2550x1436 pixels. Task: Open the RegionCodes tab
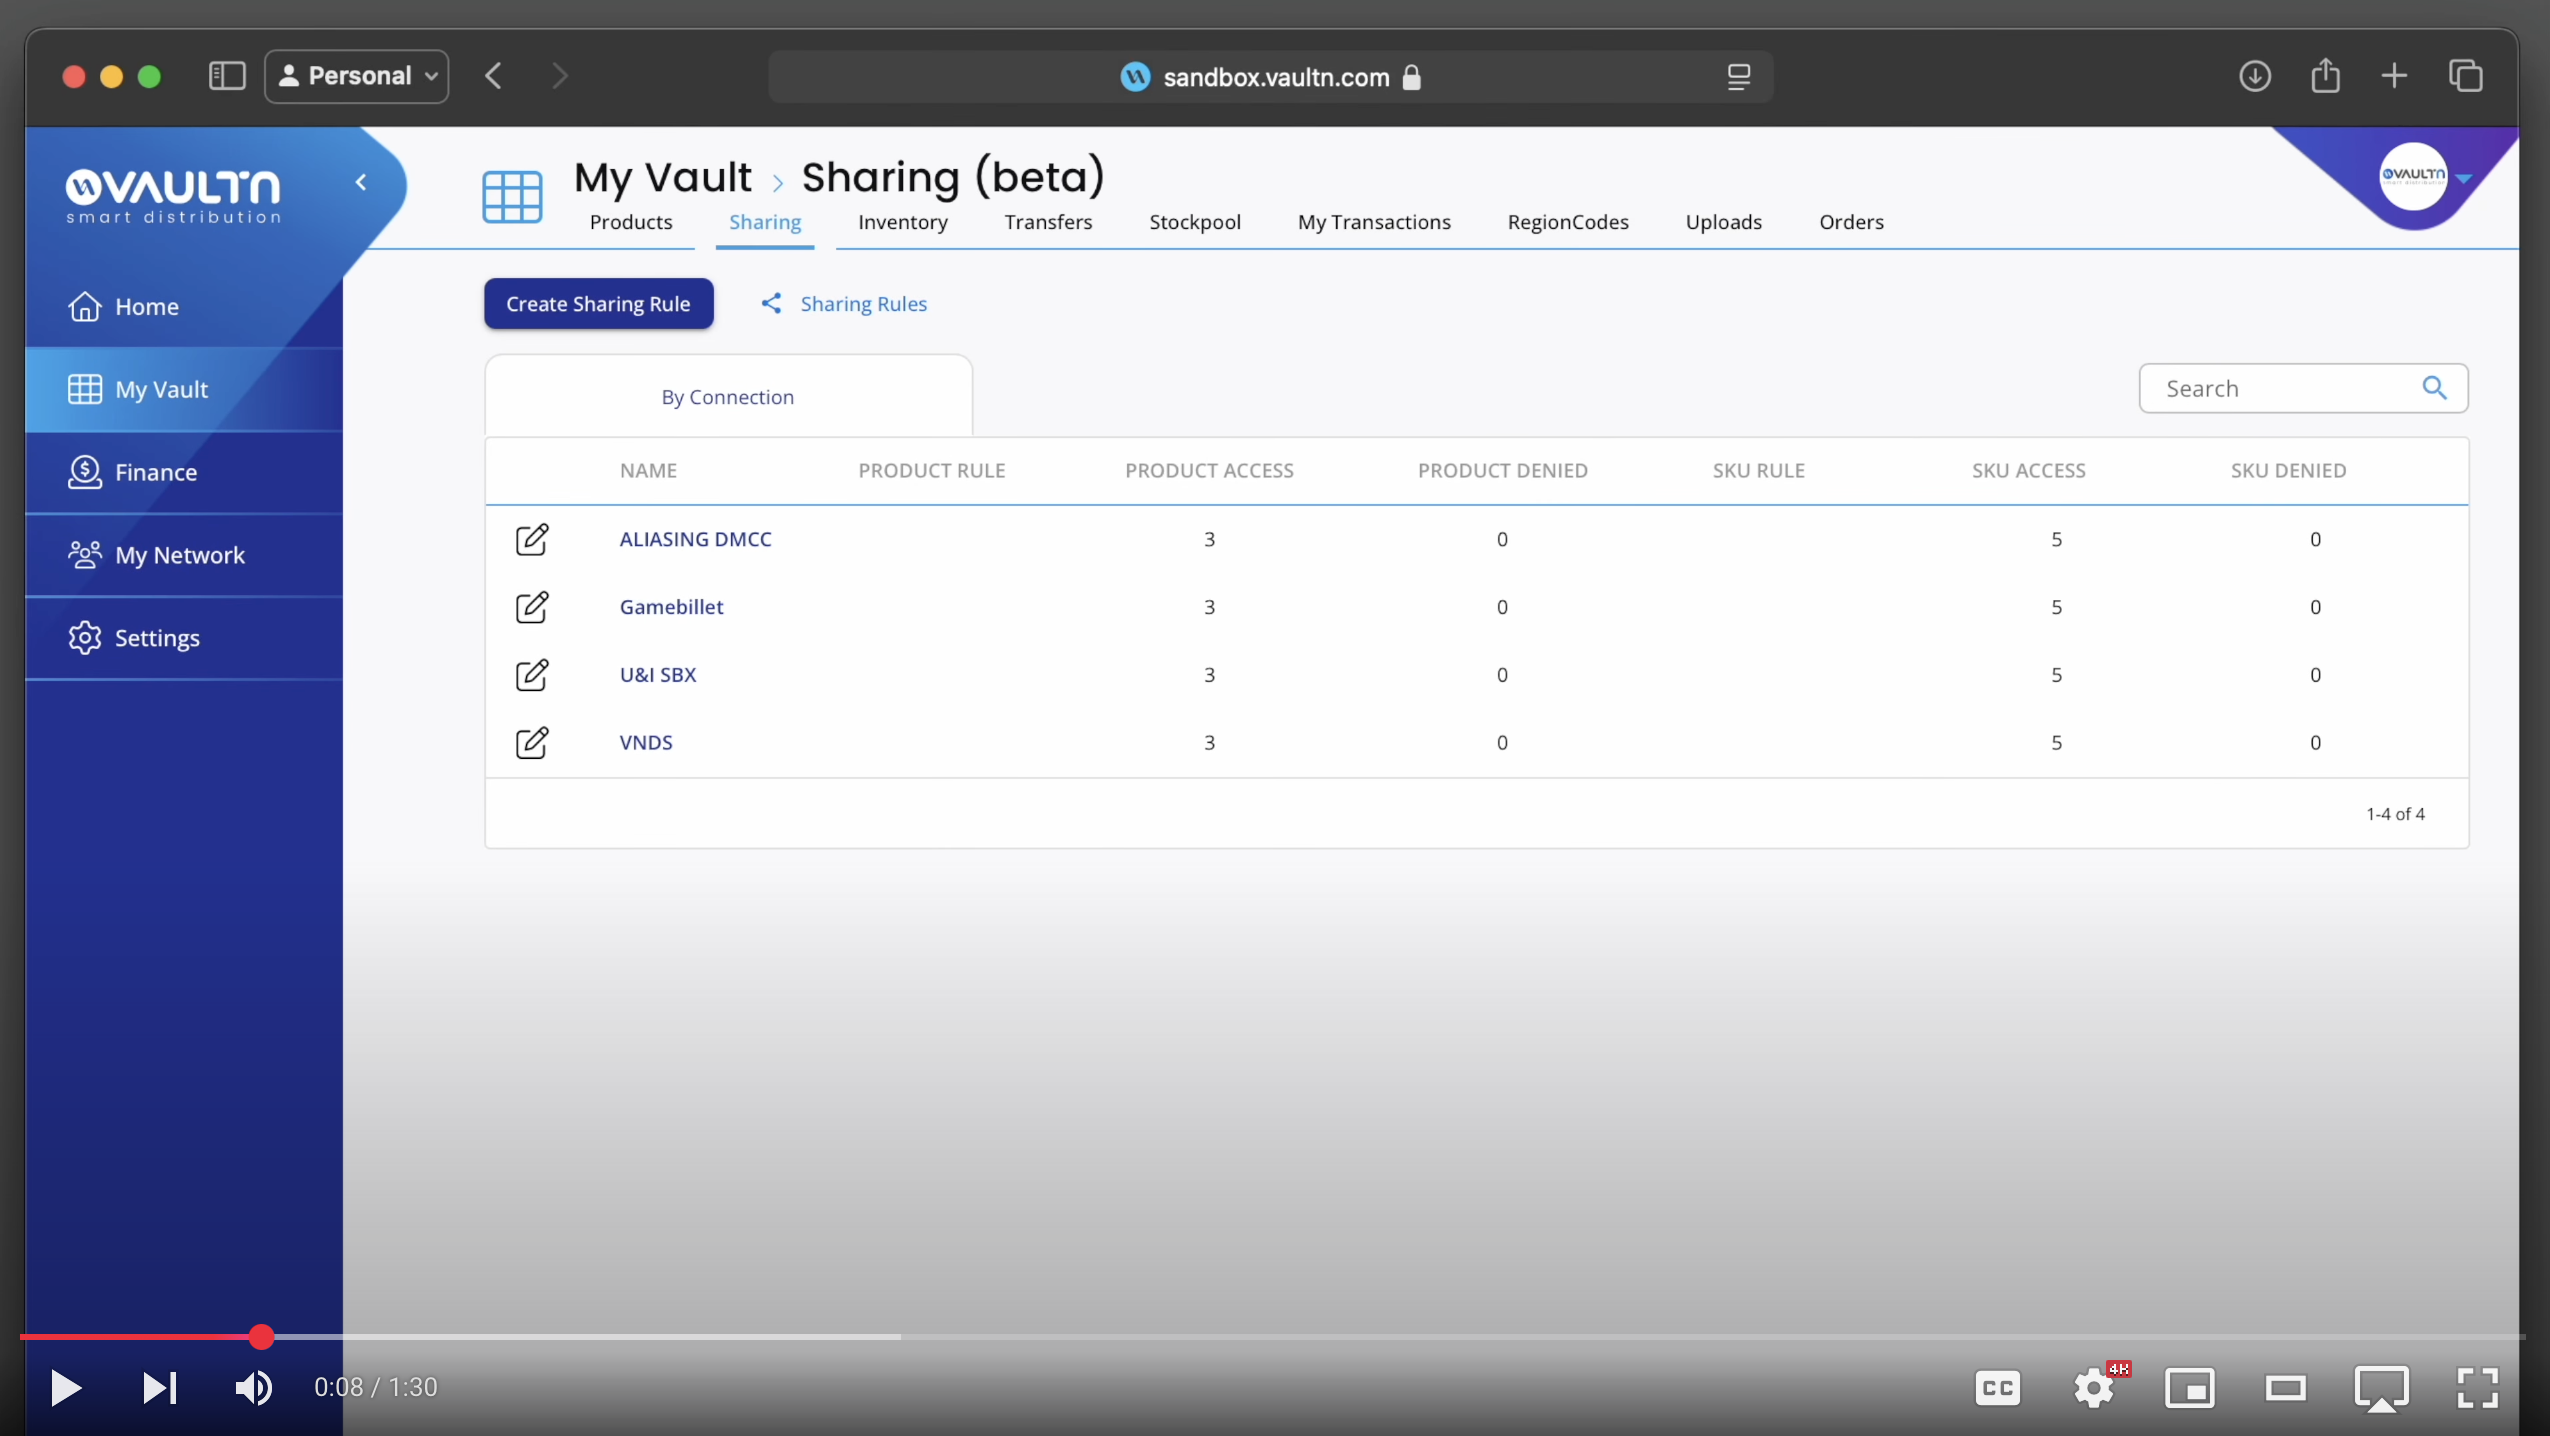click(x=1568, y=222)
